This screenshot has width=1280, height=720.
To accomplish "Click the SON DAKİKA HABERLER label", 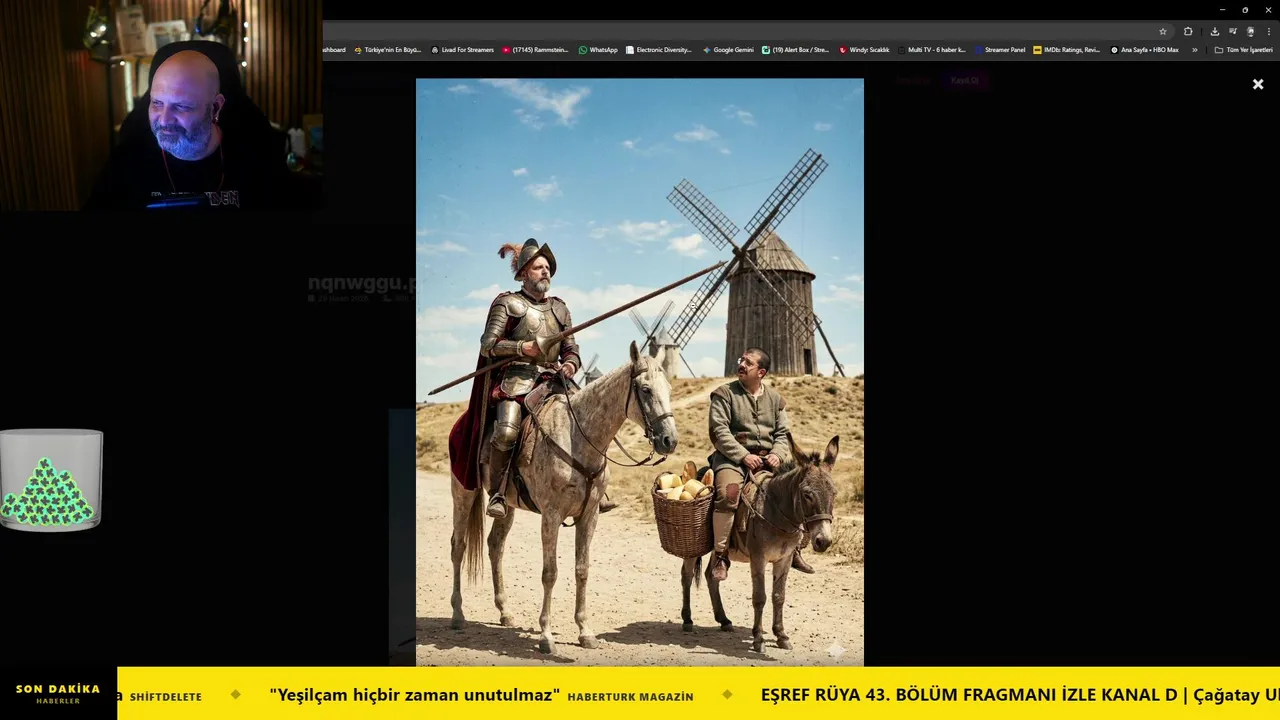I will (x=58, y=694).
